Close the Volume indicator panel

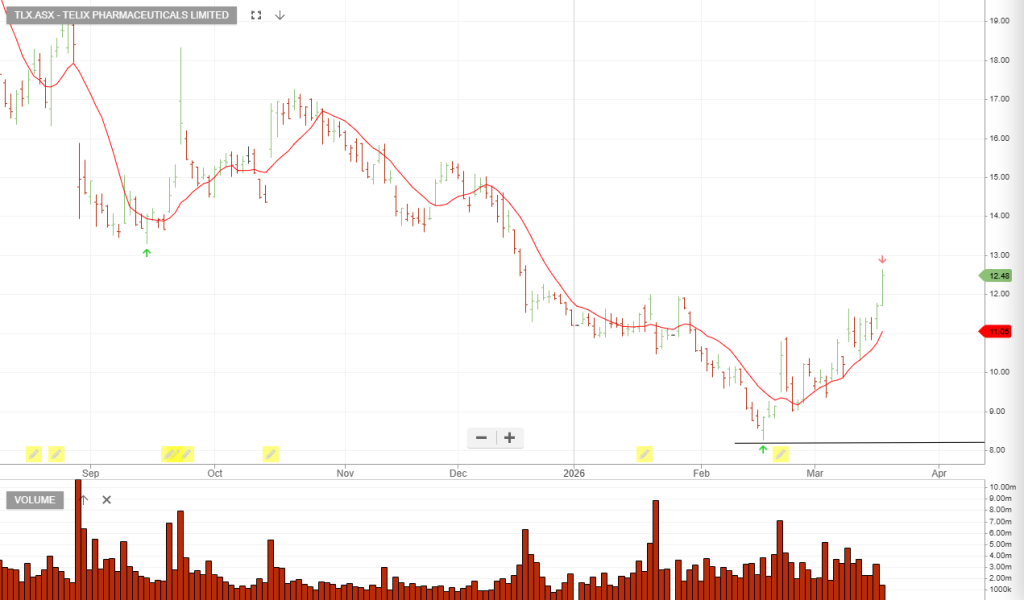pos(107,499)
